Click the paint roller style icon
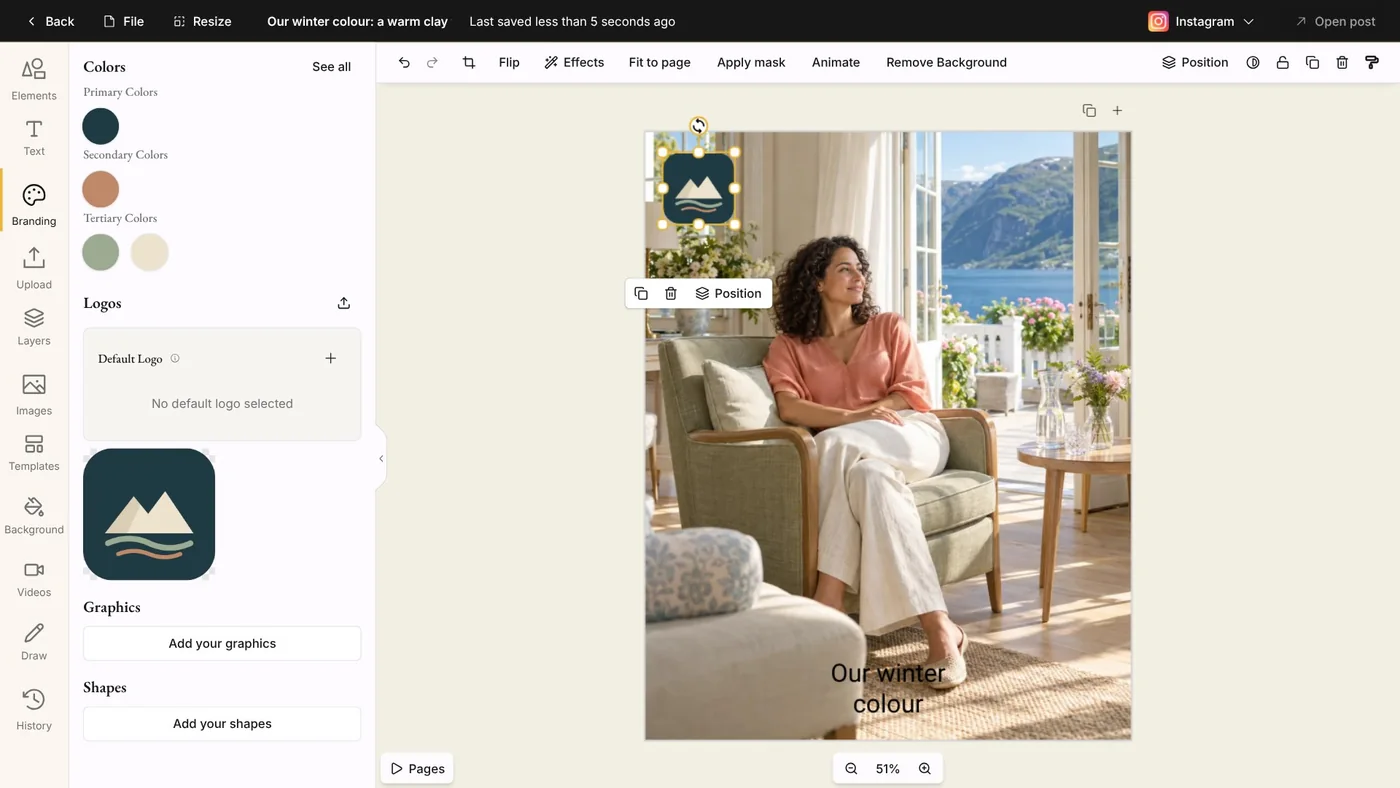Image resolution: width=1400 pixels, height=788 pixels. (1372, 62)
